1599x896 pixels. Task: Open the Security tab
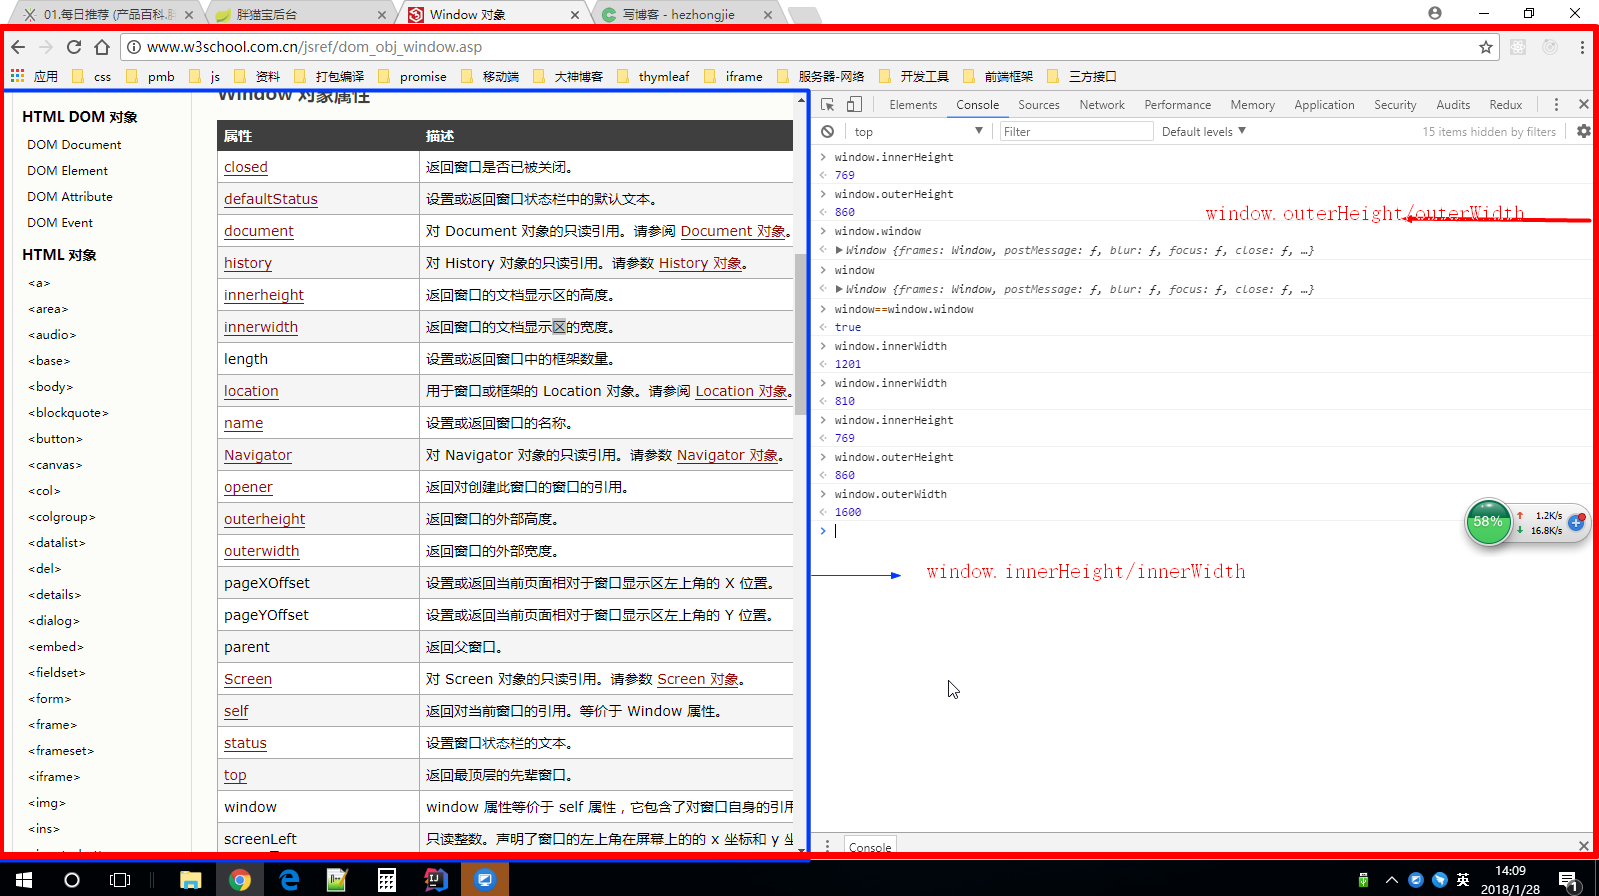click(1395, 104)
